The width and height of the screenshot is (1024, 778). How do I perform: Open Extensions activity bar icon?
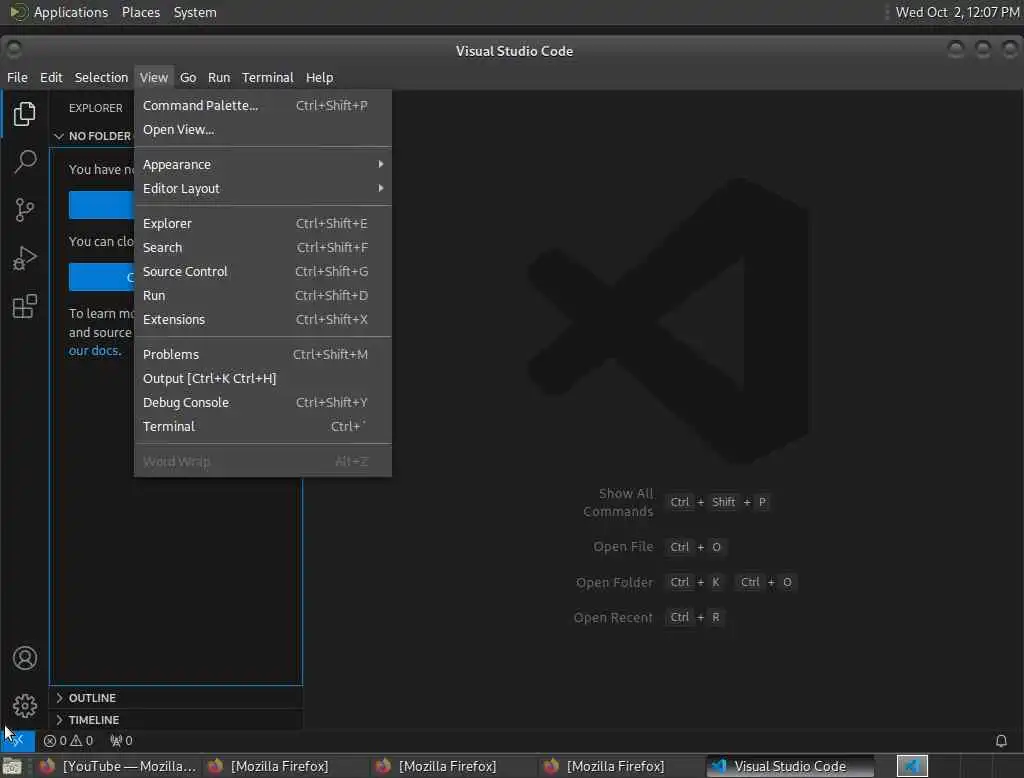click(24, 306)
